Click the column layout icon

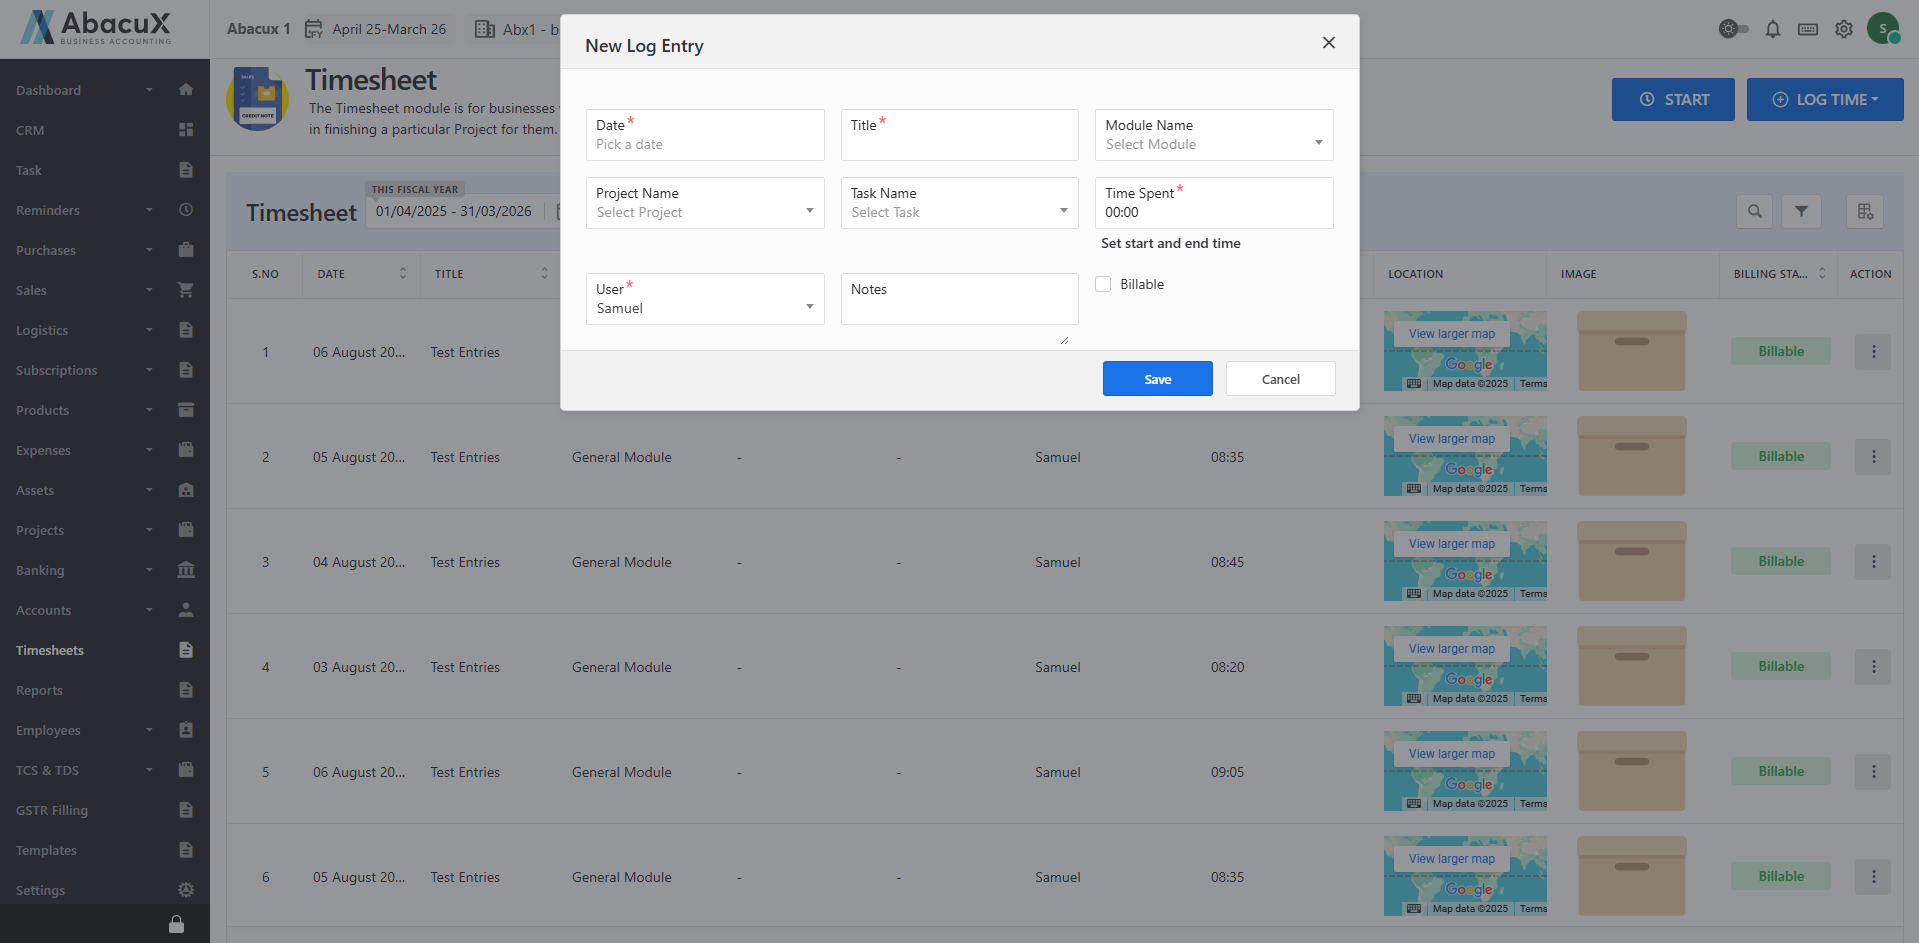point(1865,211)
